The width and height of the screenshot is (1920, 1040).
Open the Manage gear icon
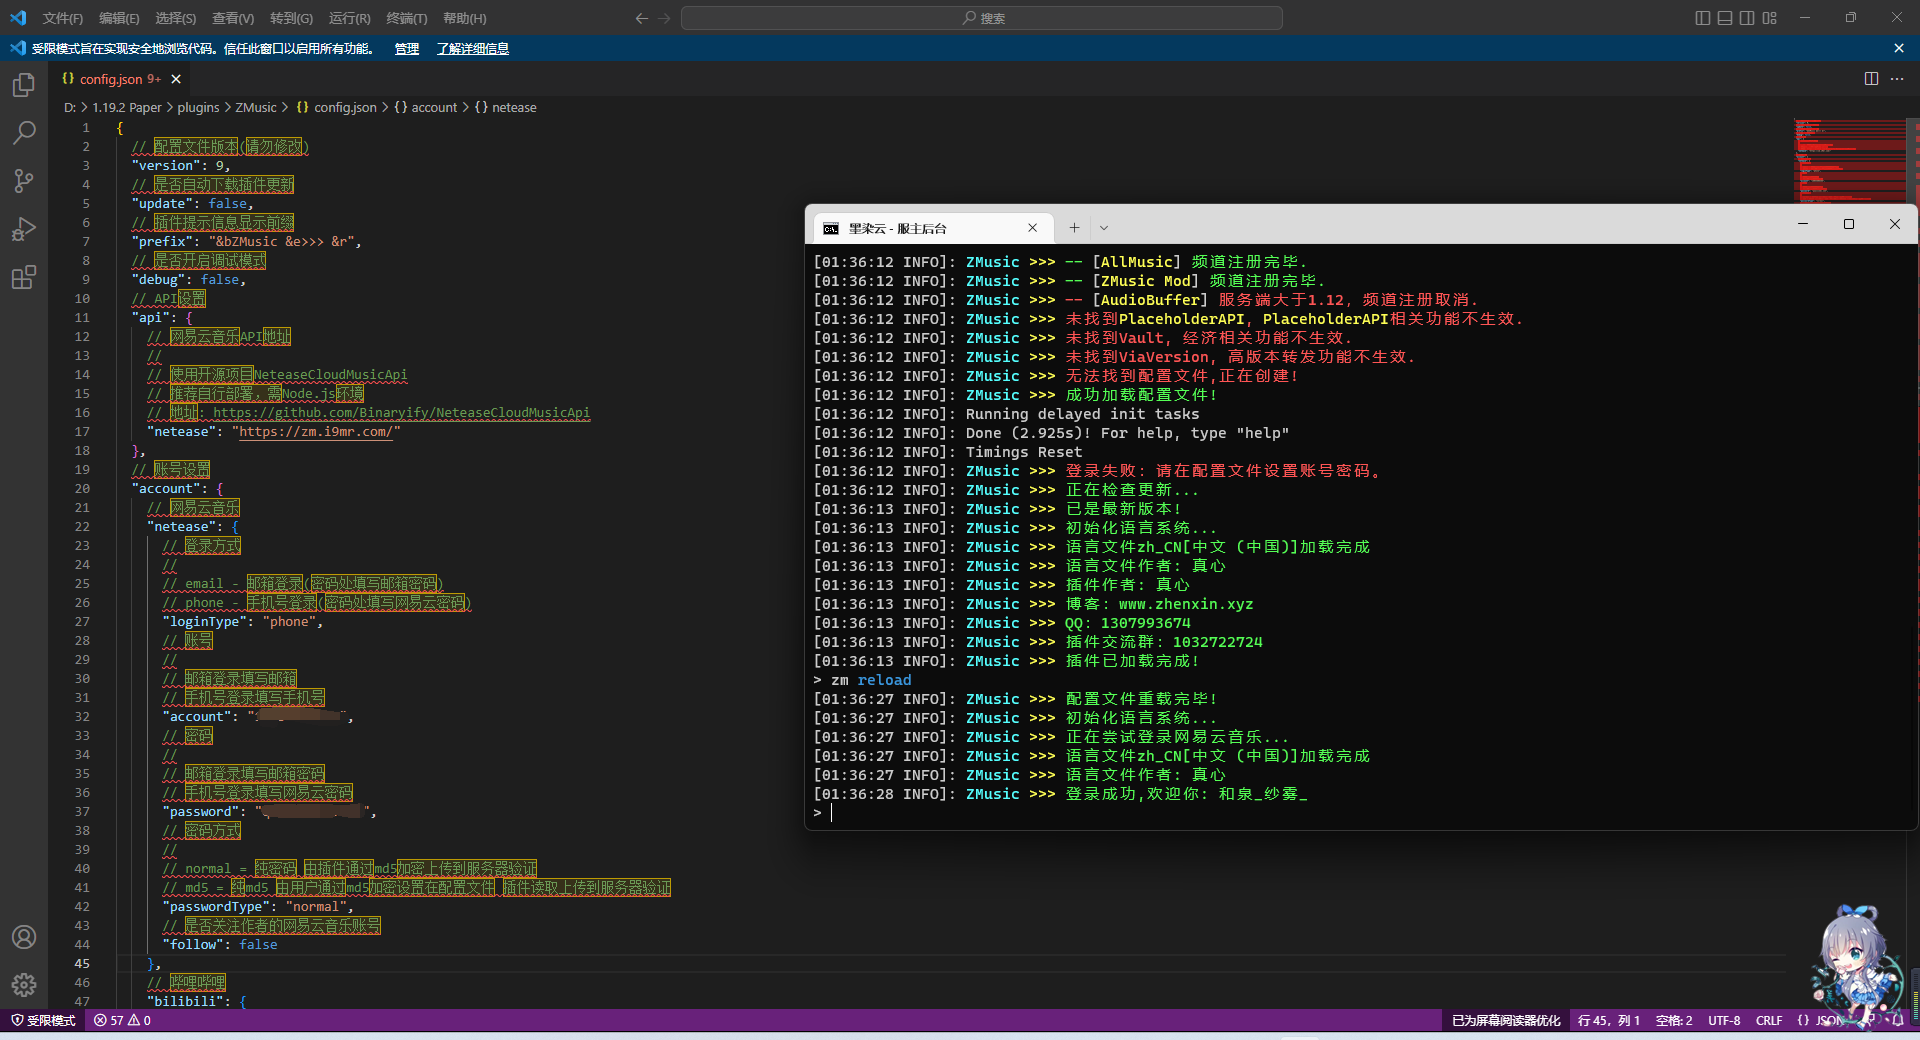click(x=24, y=985)
